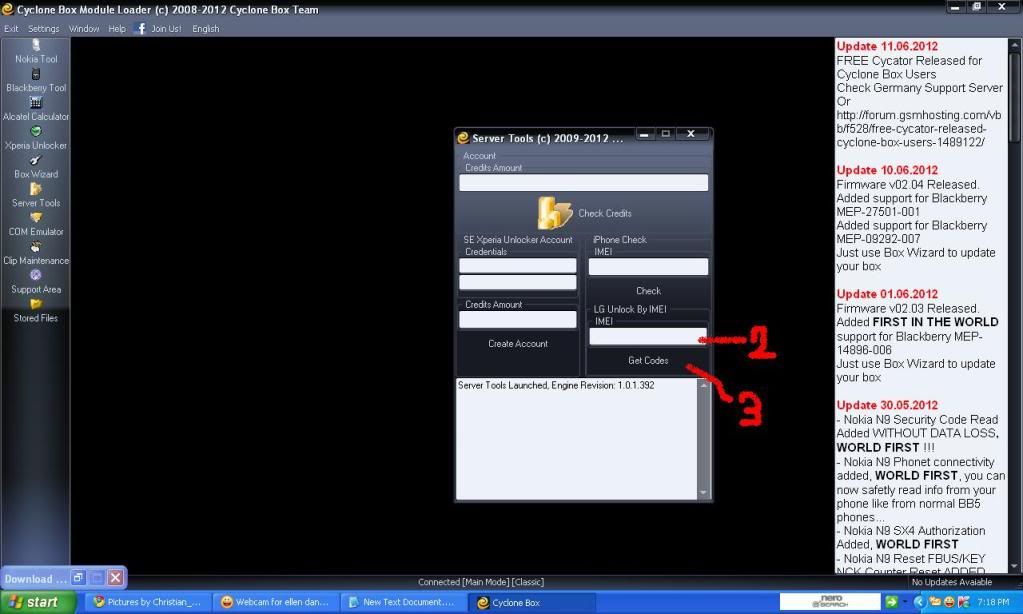Click the second SE Xperia Credentials field
Viewport: 1023px width, 614px height.
pyautogui.click(x=517, y=282)
